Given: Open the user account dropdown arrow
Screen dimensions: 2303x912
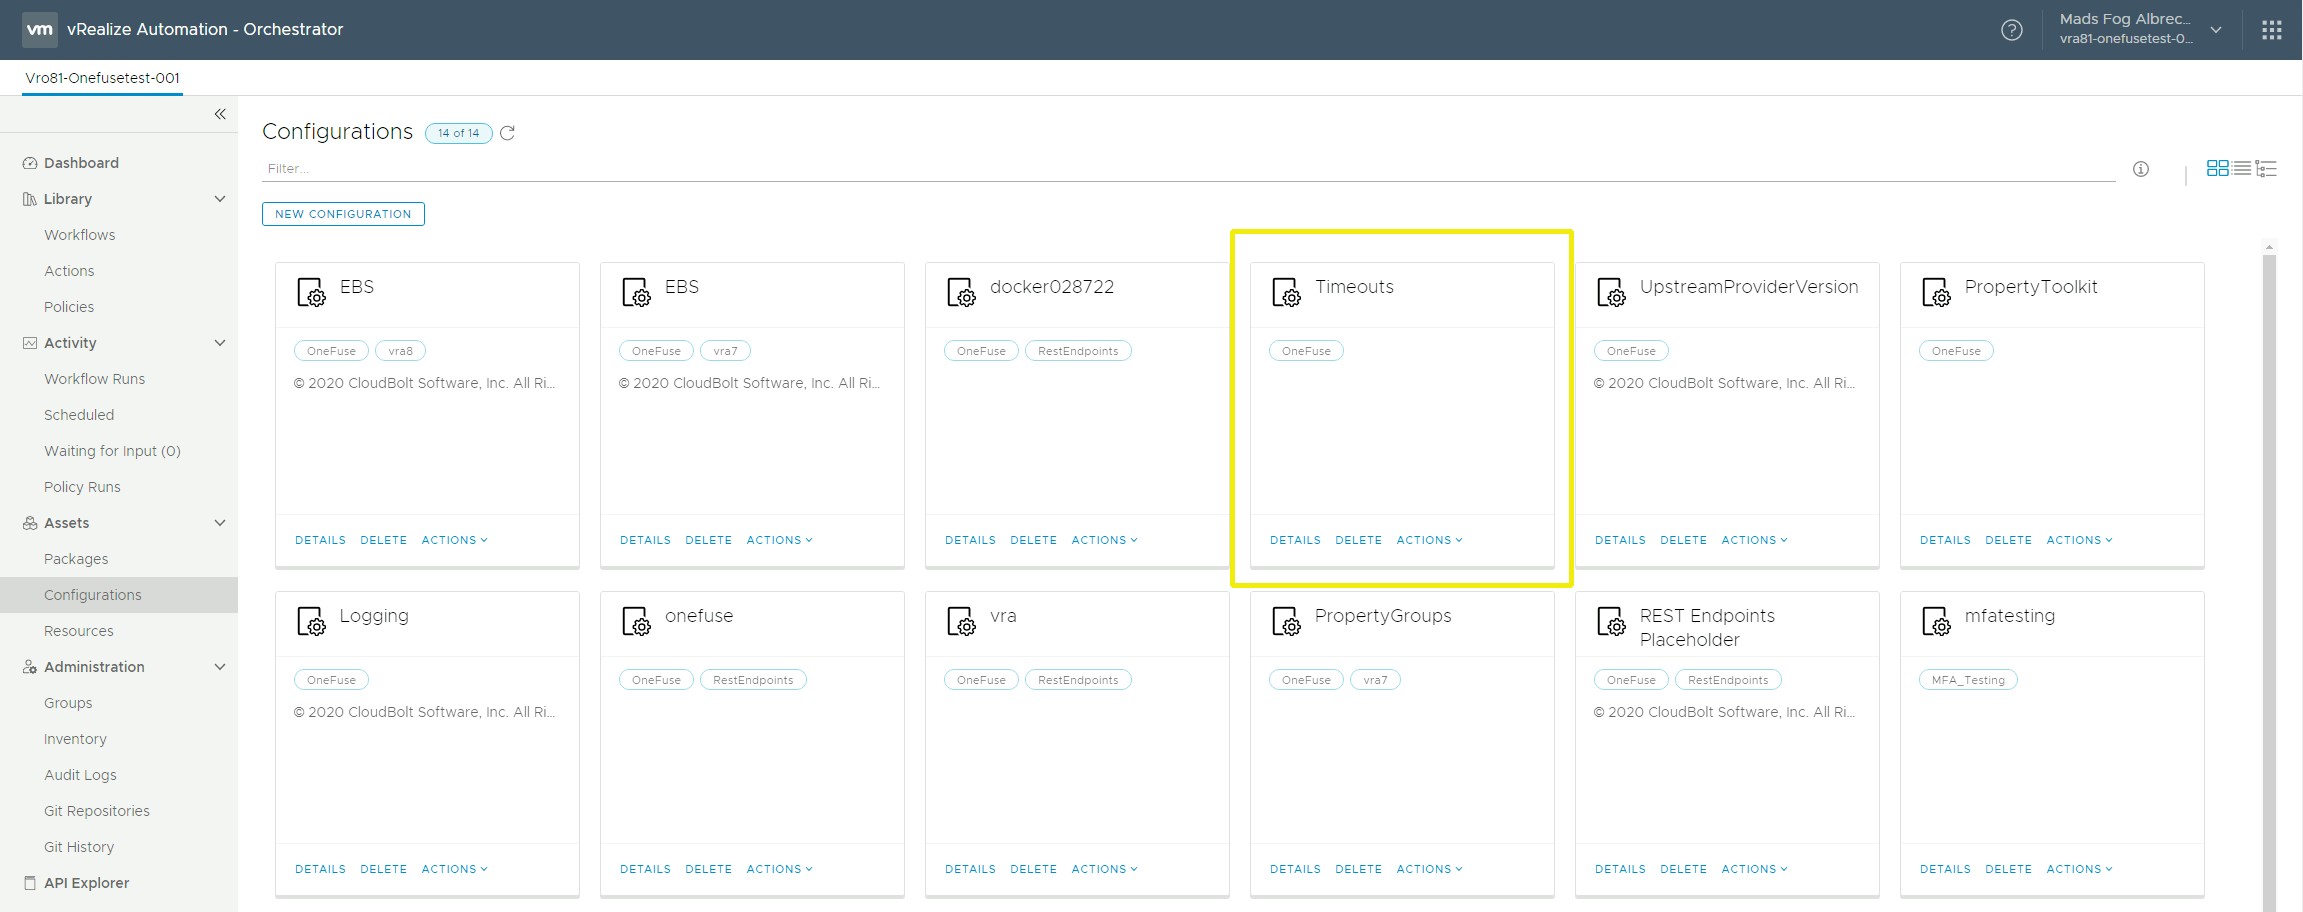Looking at the screenshot, I should (x=2216, y=30).
